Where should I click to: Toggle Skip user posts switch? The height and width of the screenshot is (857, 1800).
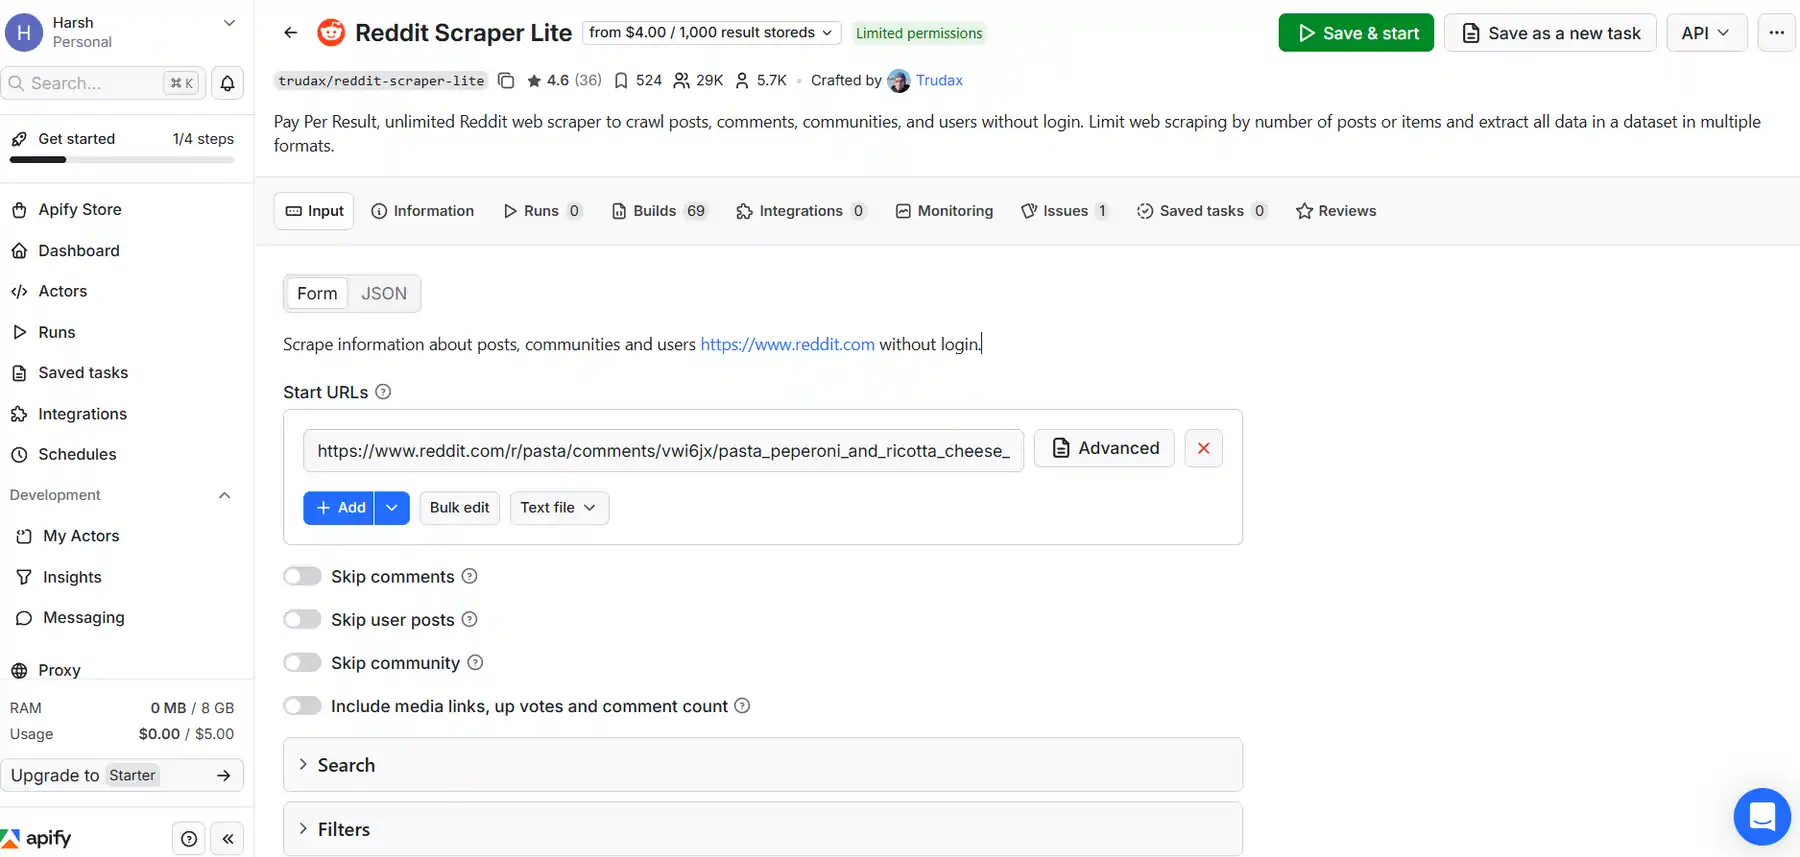coord(302,619)
